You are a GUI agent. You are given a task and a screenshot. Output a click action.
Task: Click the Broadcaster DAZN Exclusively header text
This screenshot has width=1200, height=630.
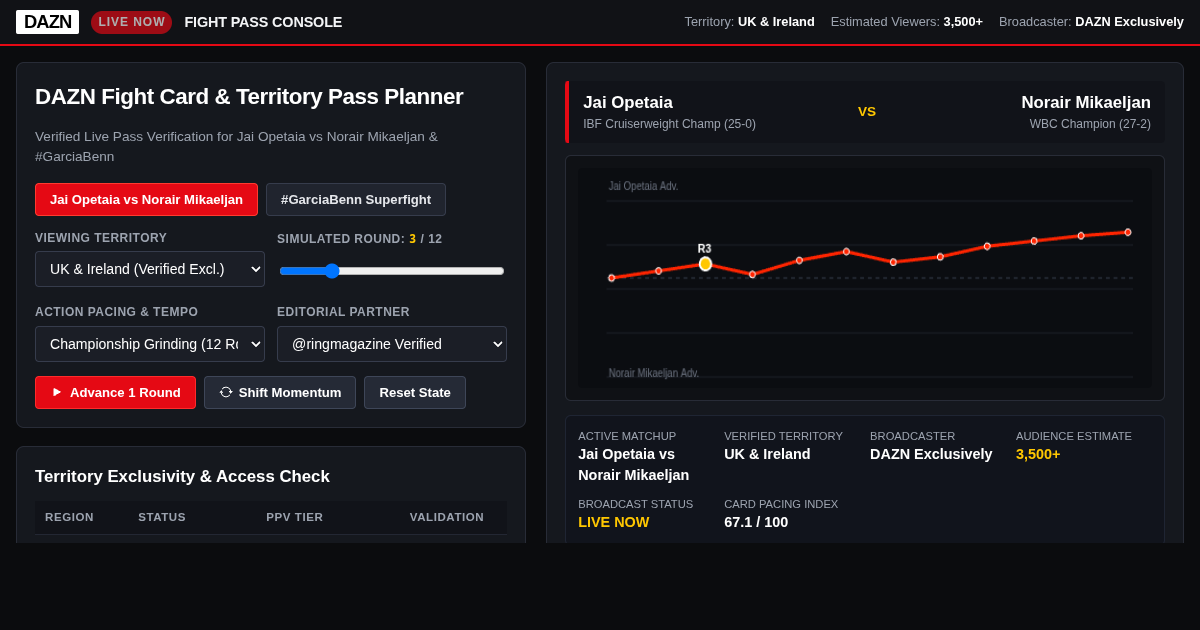(1091, 22)
